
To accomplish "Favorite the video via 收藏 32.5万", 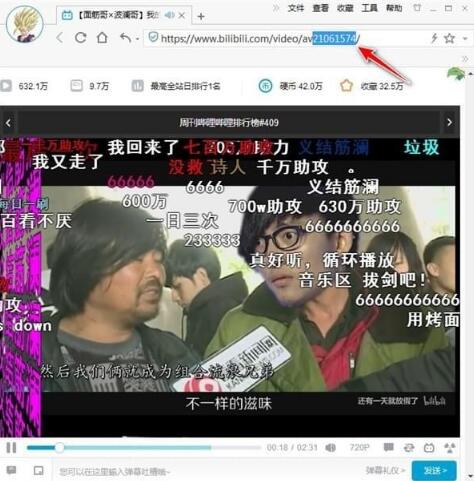I will (x=372, y=86).
